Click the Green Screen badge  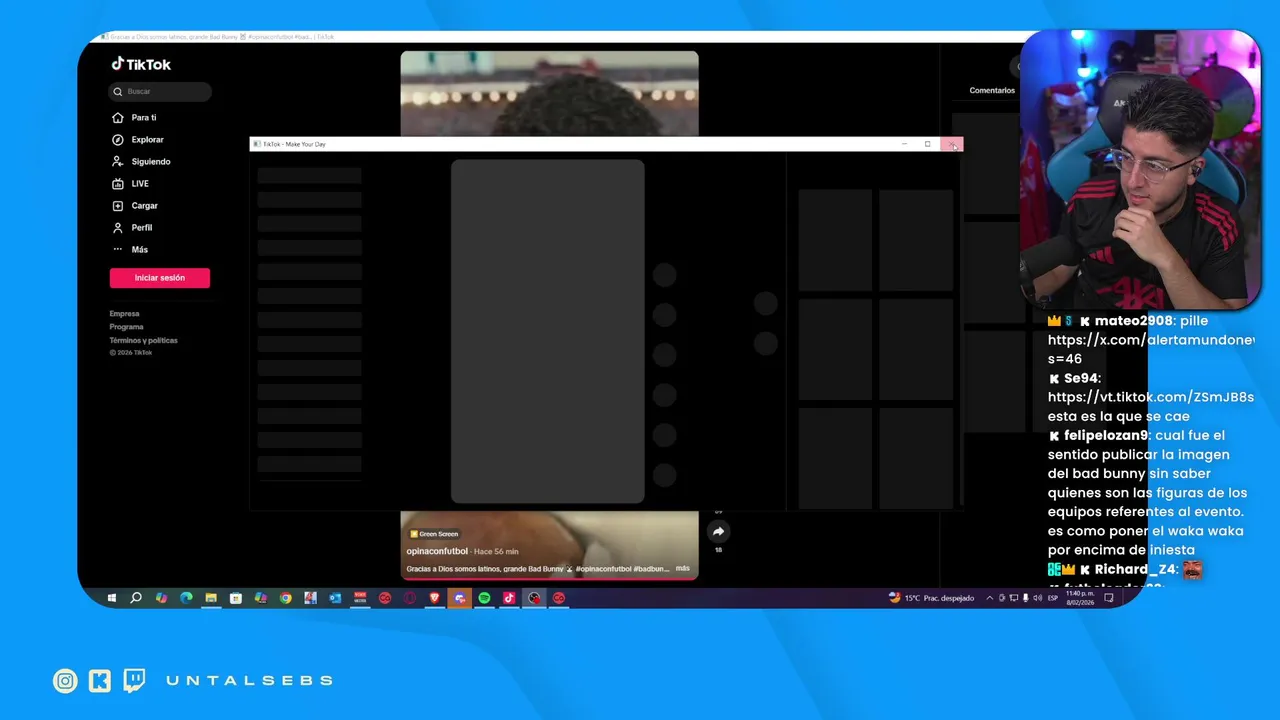(434, 534)
